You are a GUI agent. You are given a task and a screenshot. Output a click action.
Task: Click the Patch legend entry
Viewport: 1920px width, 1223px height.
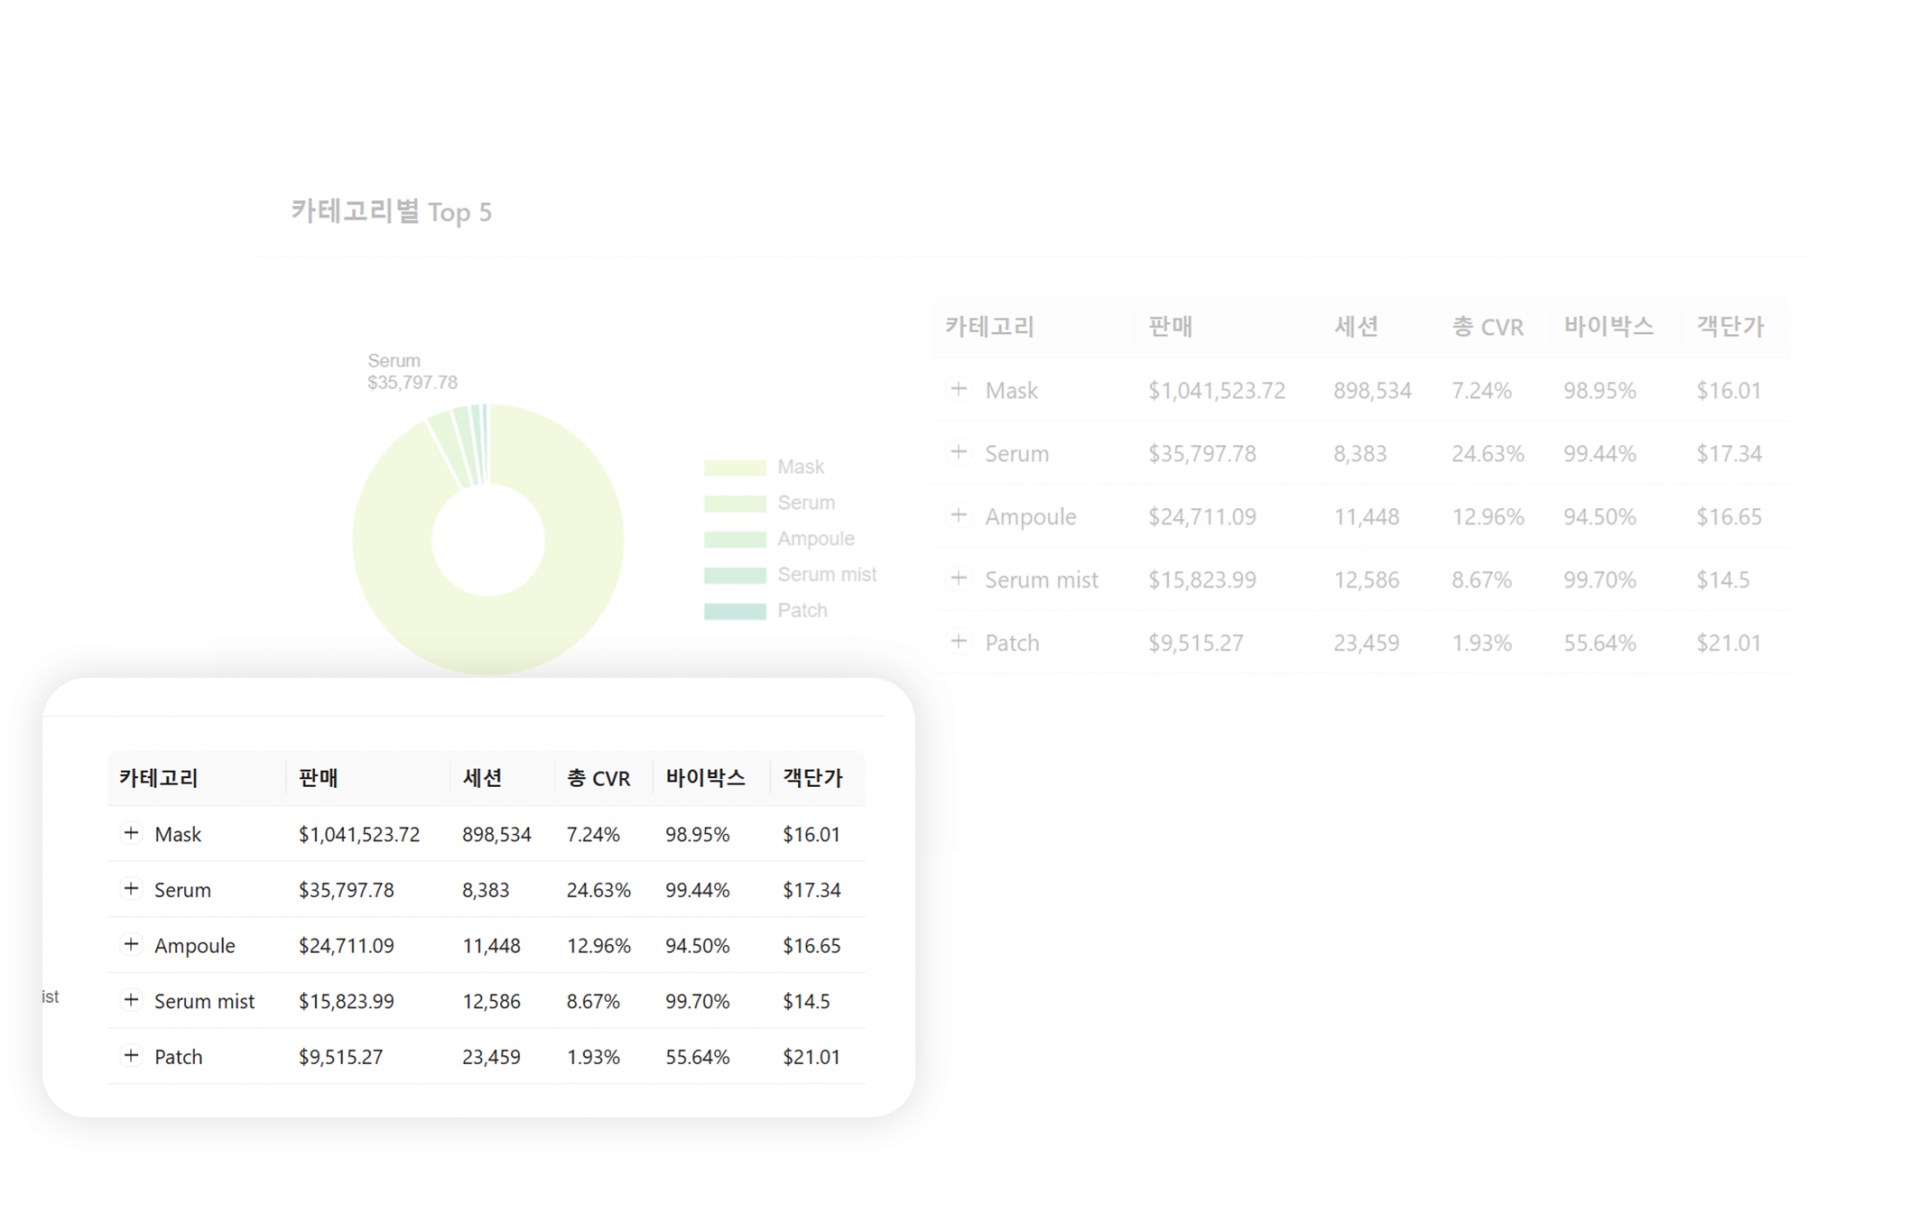pyautogui.click(x=802, y=611)
